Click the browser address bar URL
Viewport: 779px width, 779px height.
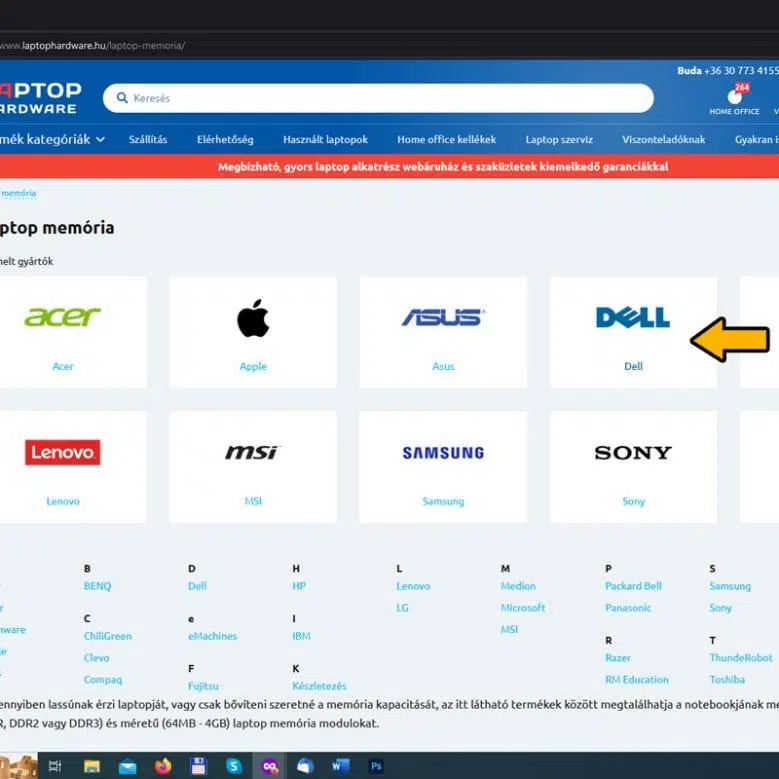92,46
